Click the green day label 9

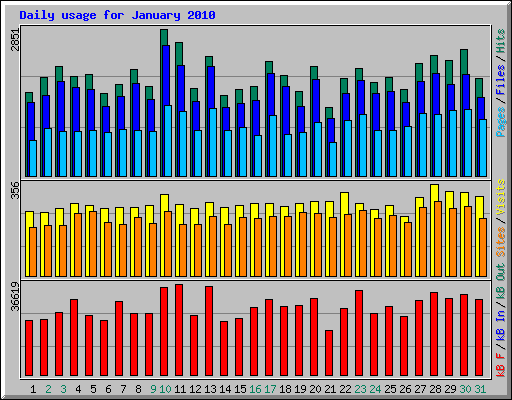pyautogui.click(x=153, y=389)
